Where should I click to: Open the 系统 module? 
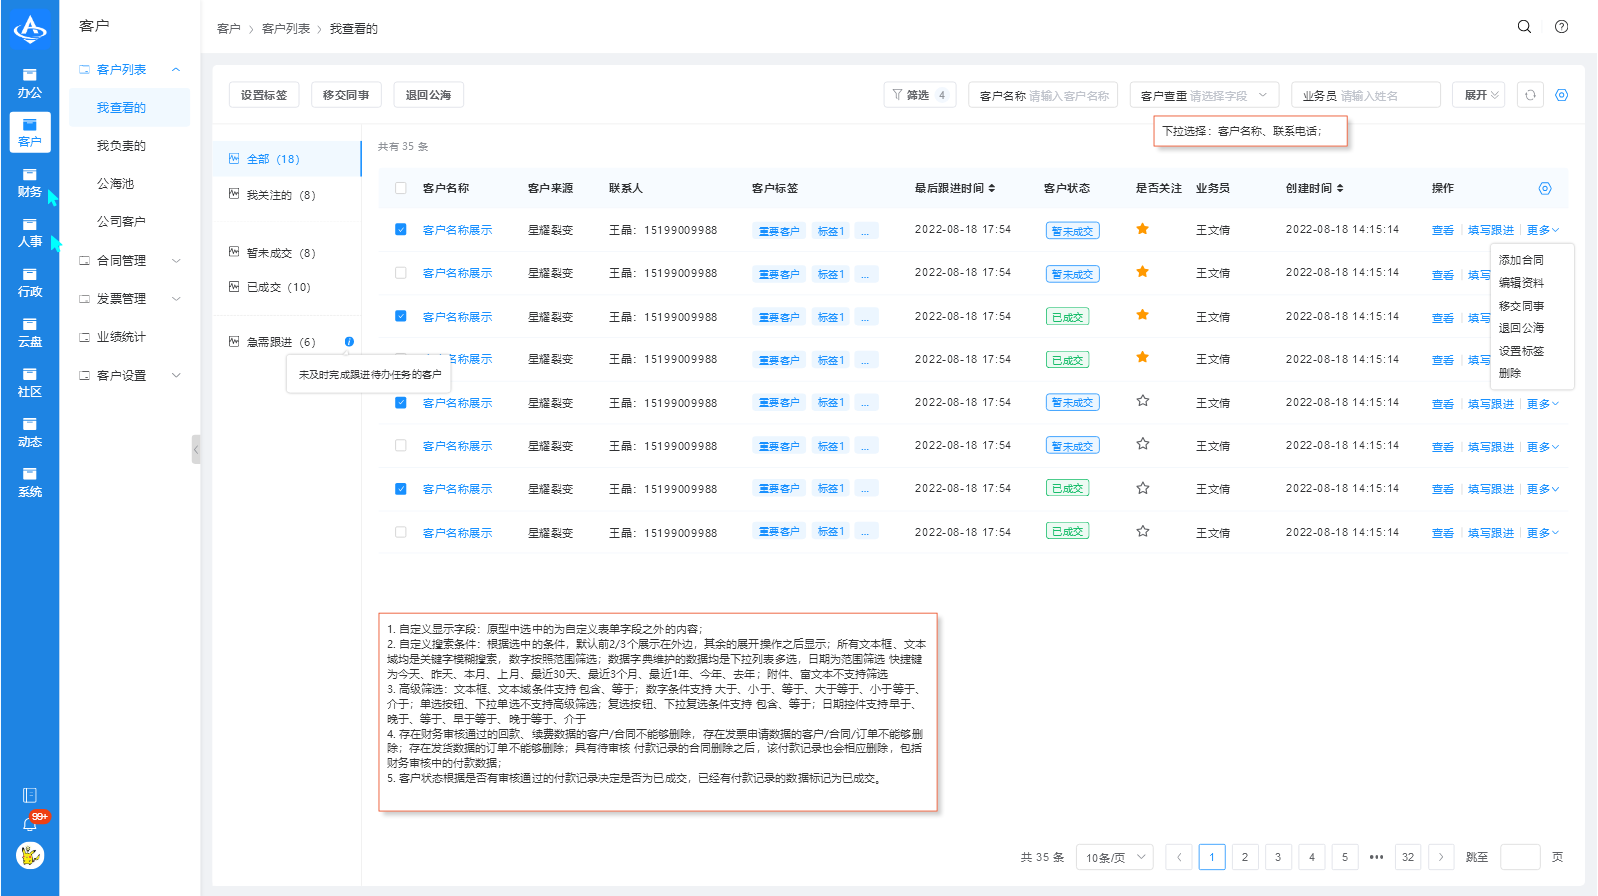point(30,483)
